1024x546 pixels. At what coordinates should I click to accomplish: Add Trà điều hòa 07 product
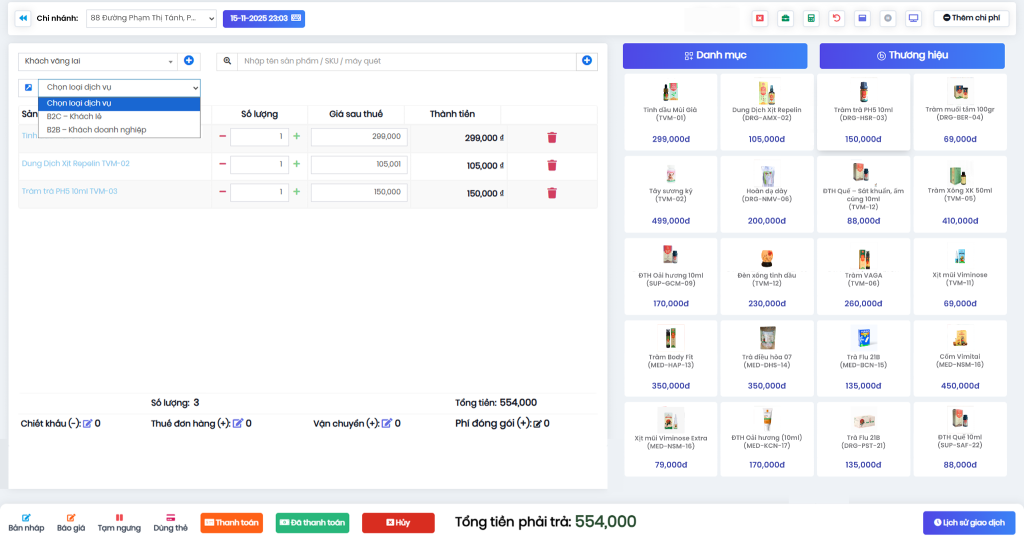(767, 358)
